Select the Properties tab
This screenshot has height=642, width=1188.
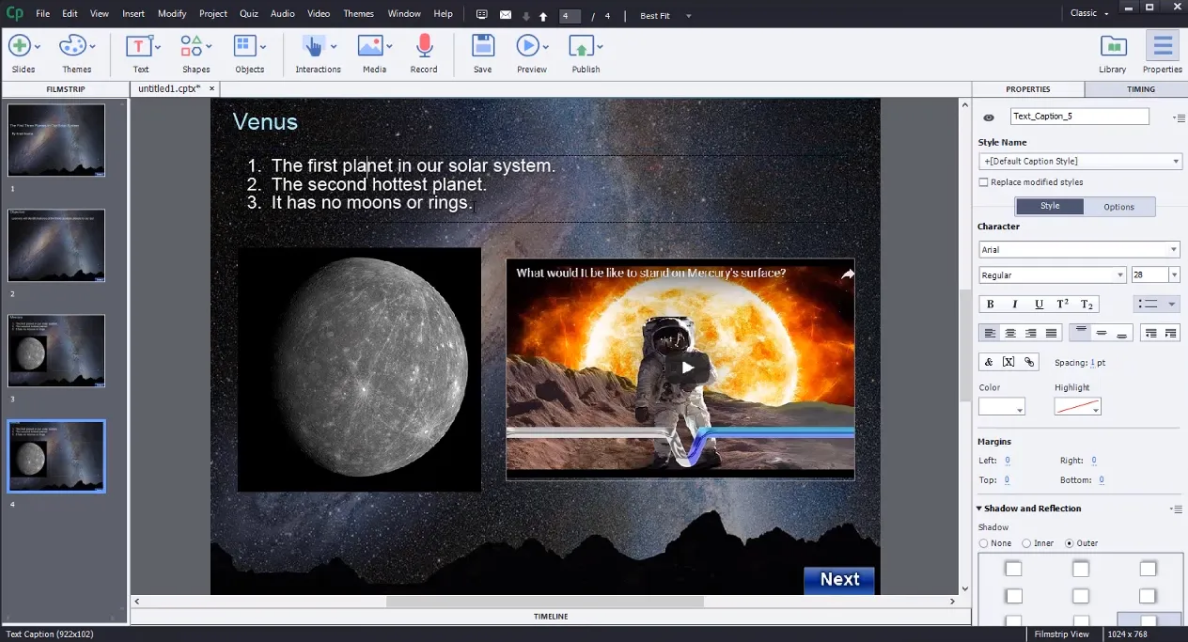coord(1028,89)
